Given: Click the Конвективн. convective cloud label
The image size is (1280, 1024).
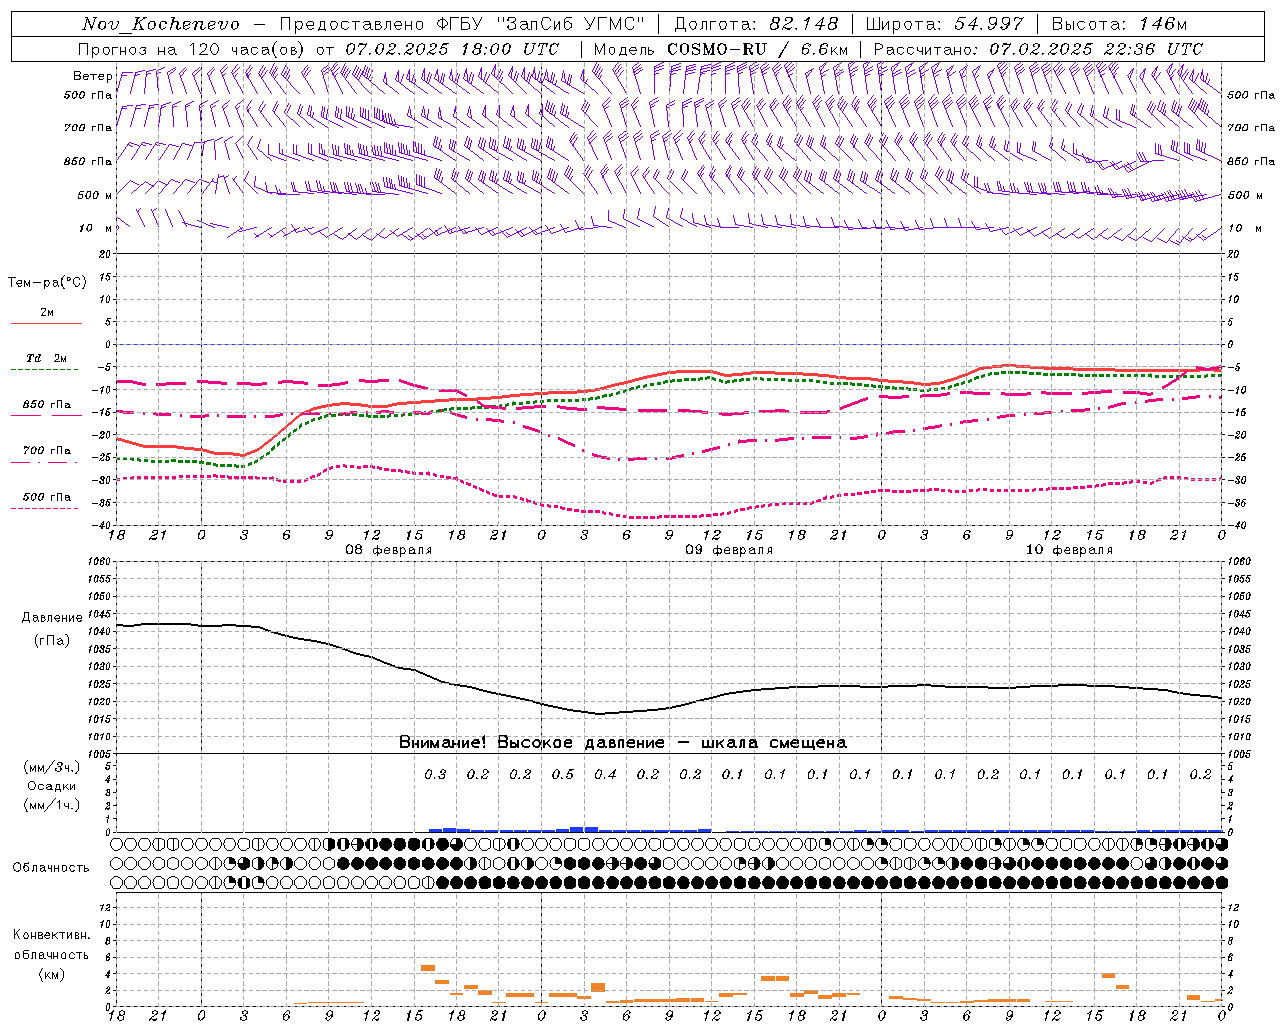Looking at the screenshot, I should tap(51, 935).
